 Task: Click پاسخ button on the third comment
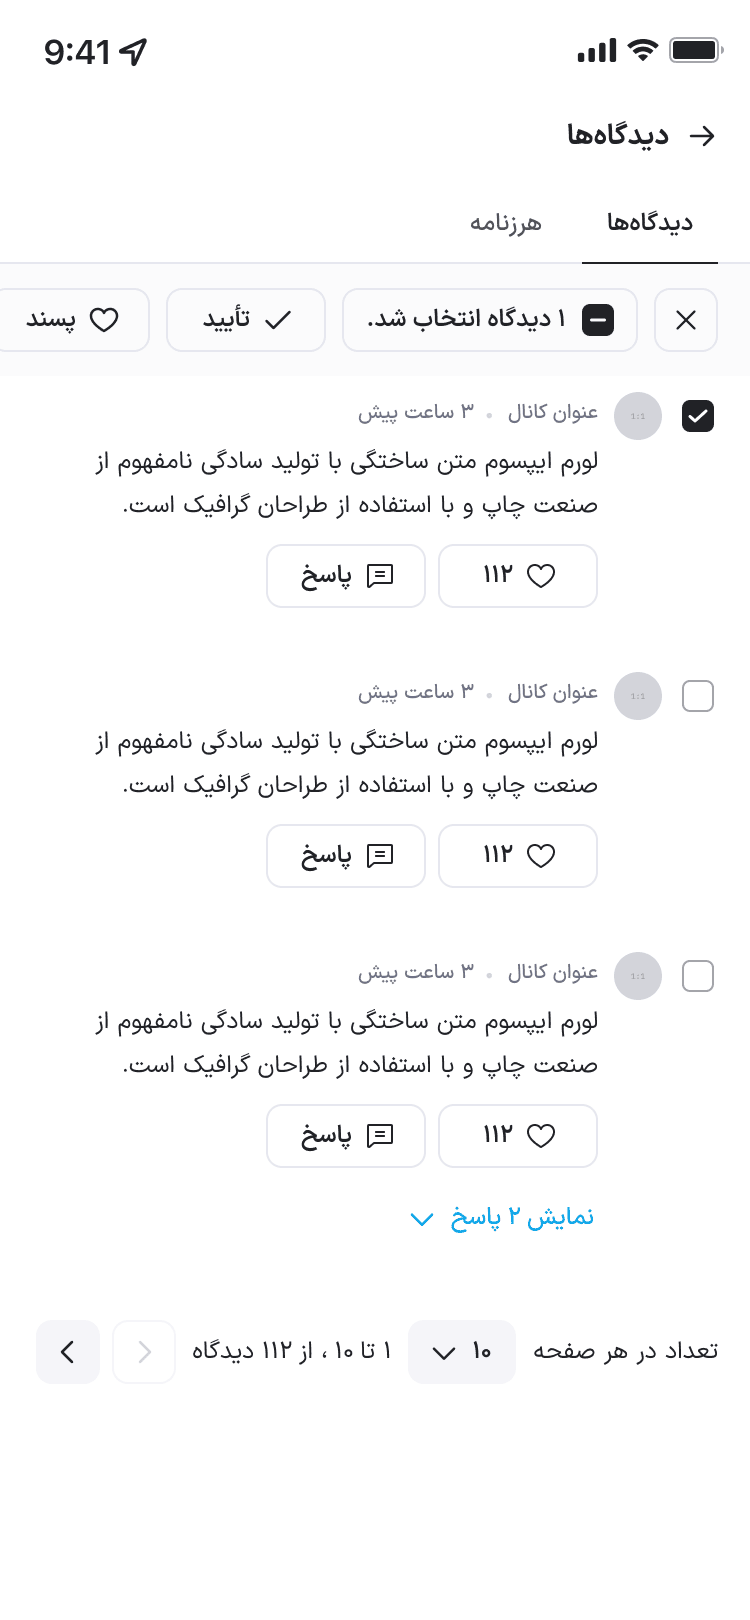click(x=346, y=1136)
